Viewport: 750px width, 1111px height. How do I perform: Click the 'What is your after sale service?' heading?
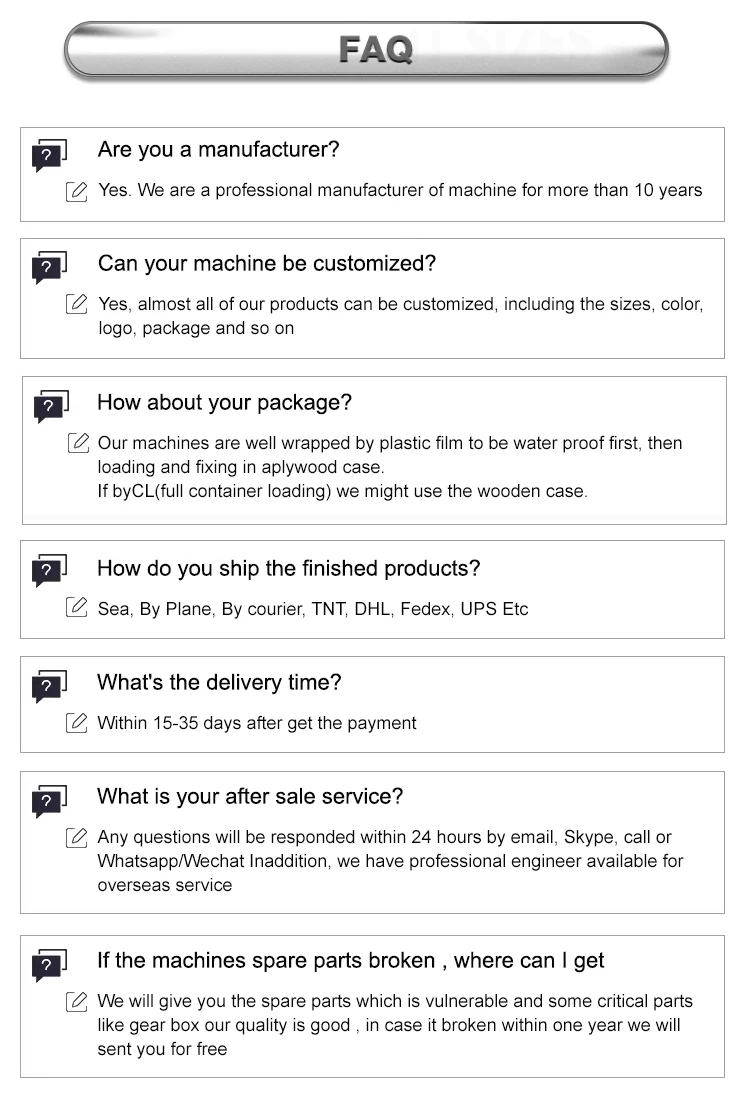(250, 797)
